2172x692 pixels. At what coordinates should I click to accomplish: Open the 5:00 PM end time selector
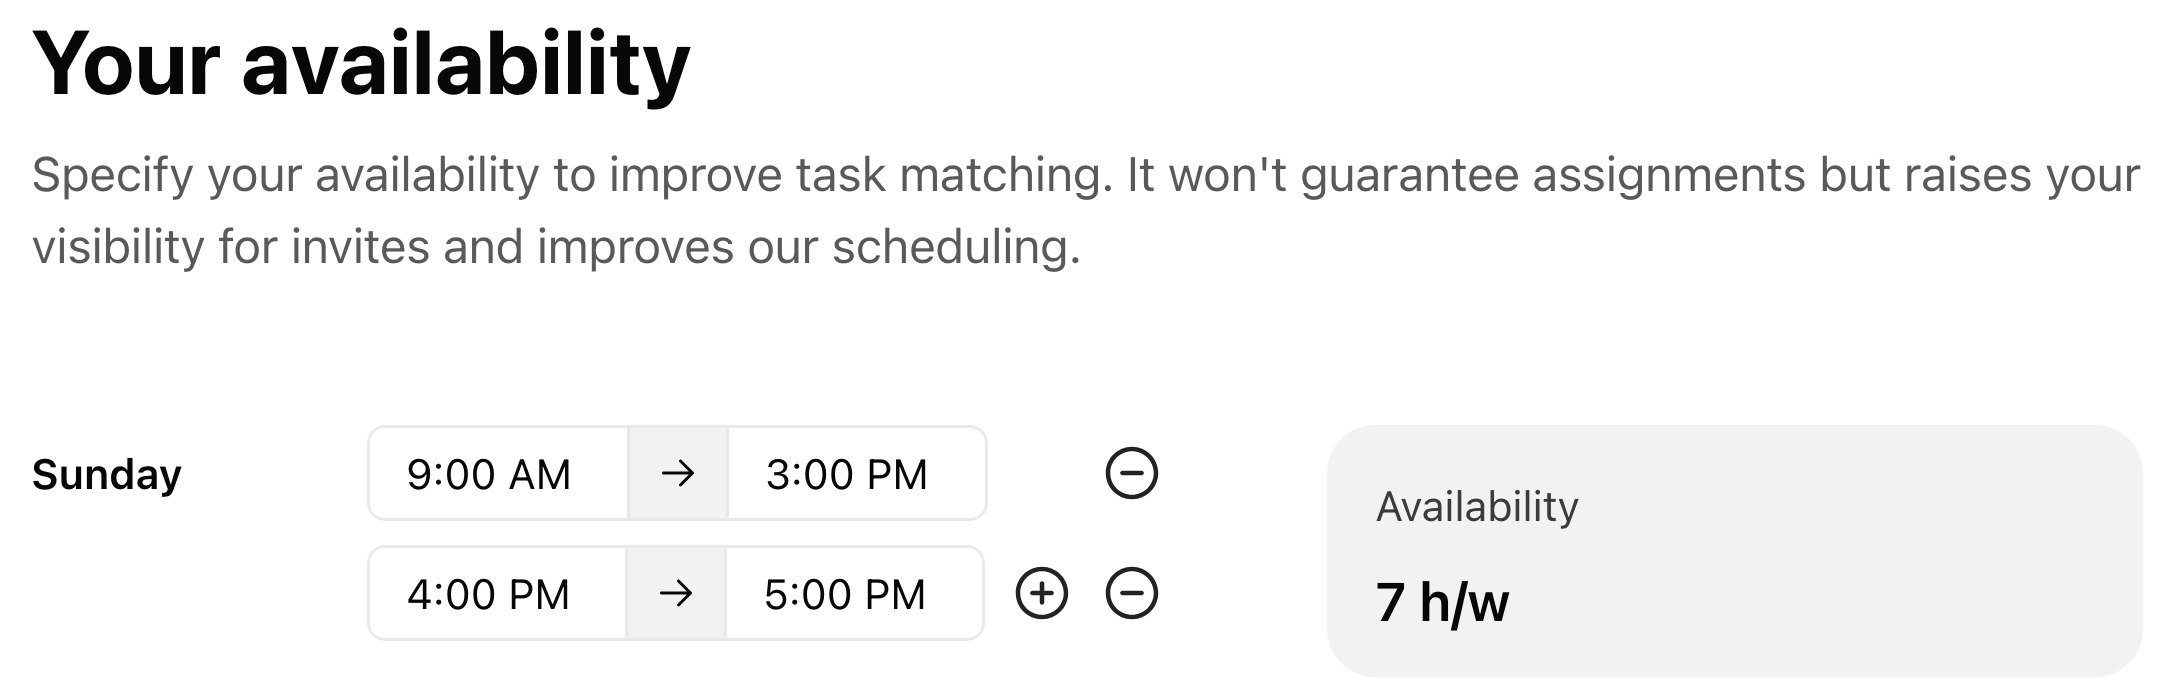(x=855, y=592)
